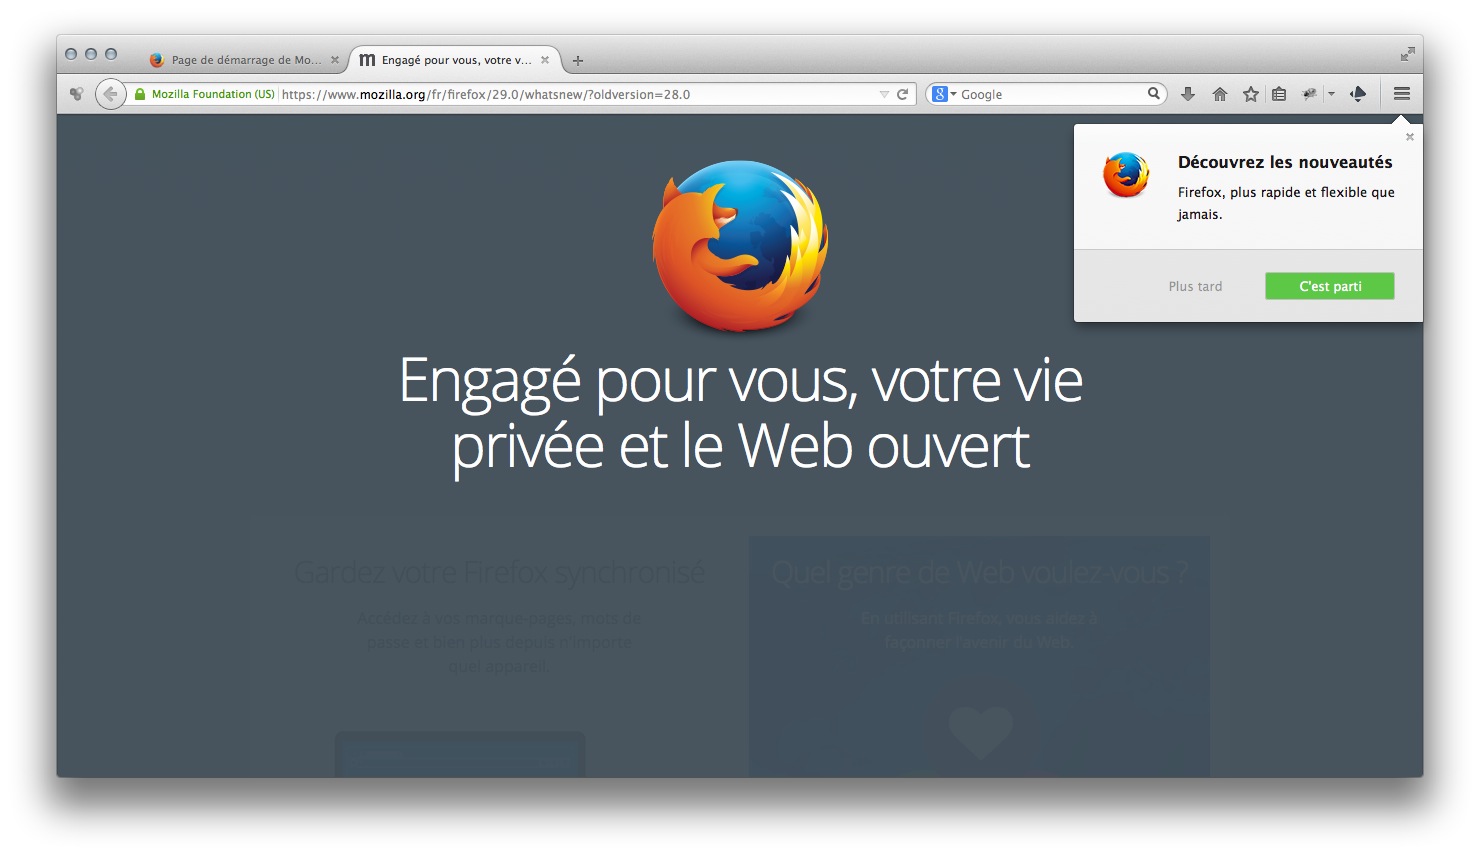Bookmark this page with the star
Viewport: 1480px width, 856px height.
[1250, 94]
